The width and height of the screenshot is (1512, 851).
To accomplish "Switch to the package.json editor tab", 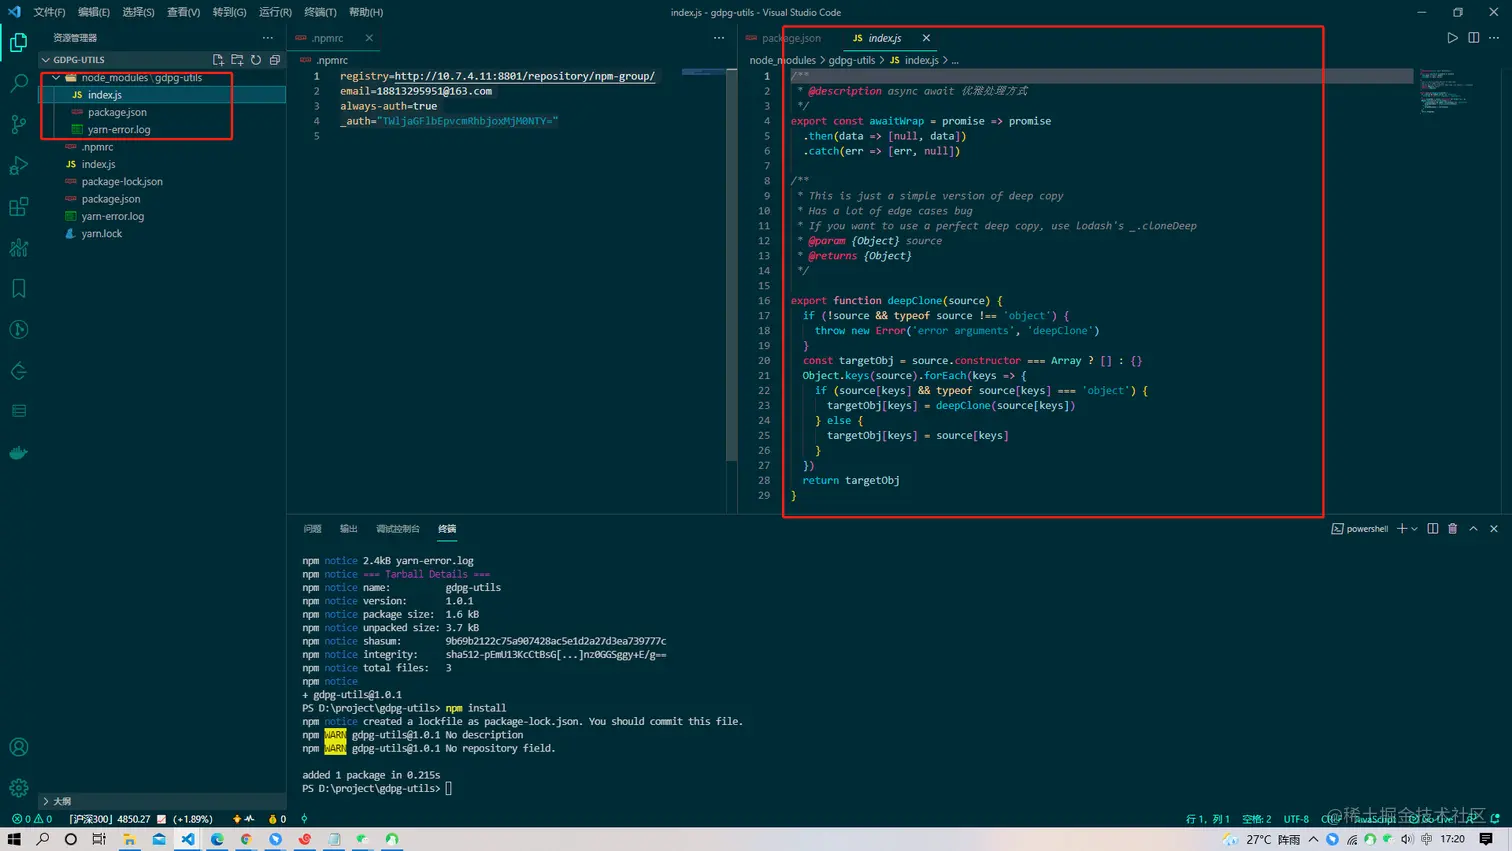I will tap(790, 38).
